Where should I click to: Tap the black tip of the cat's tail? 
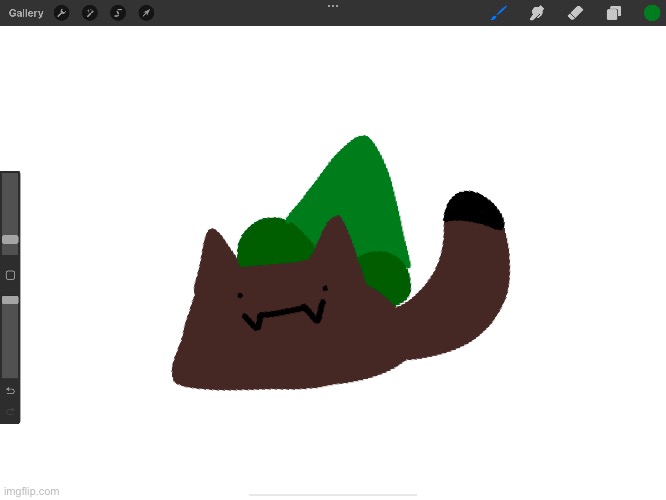474,209
